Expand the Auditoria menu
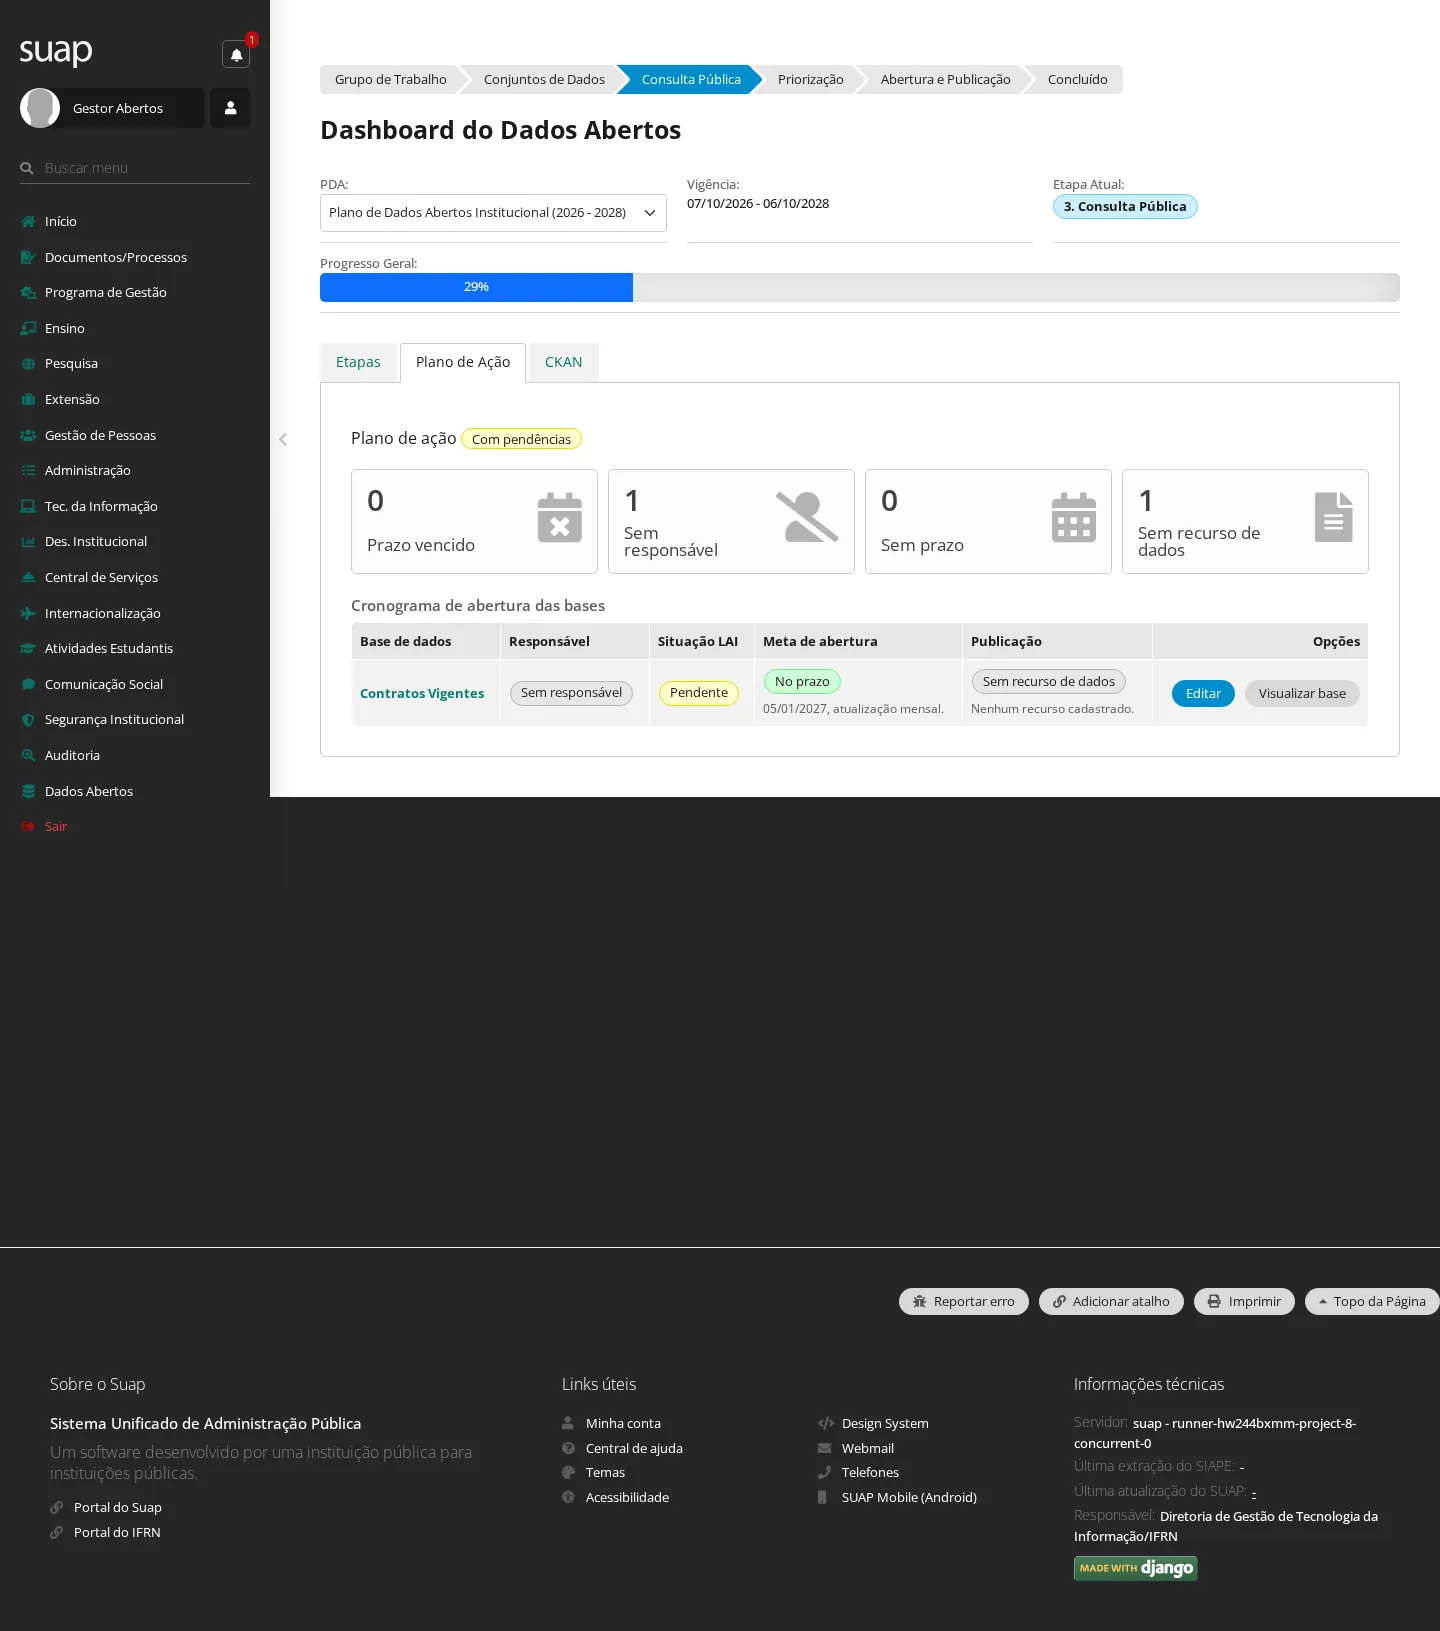 coord(72,756)
